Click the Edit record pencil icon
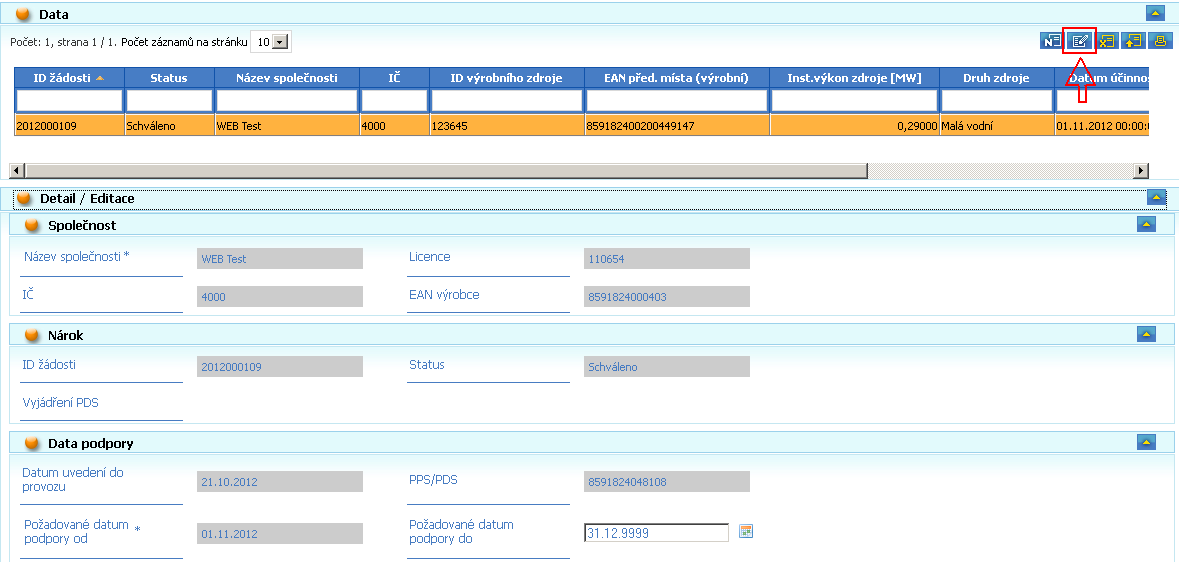Screen dimensions: 1179x562 click(1079, 41)
